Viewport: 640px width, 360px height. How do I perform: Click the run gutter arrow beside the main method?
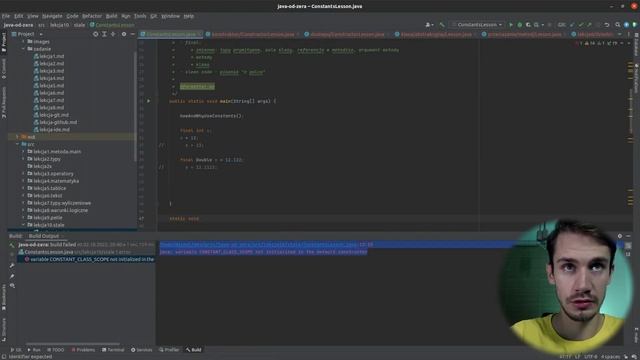149,101
